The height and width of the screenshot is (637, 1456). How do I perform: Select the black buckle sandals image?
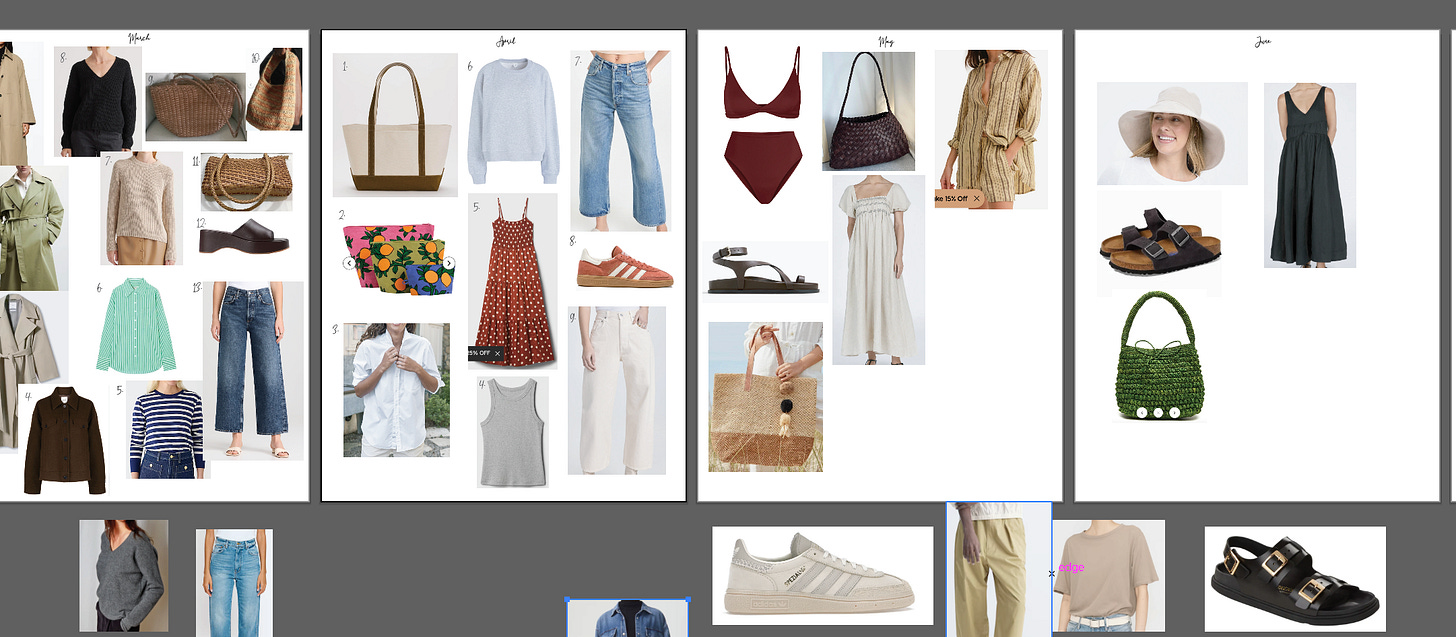(x=1295, y=579)
